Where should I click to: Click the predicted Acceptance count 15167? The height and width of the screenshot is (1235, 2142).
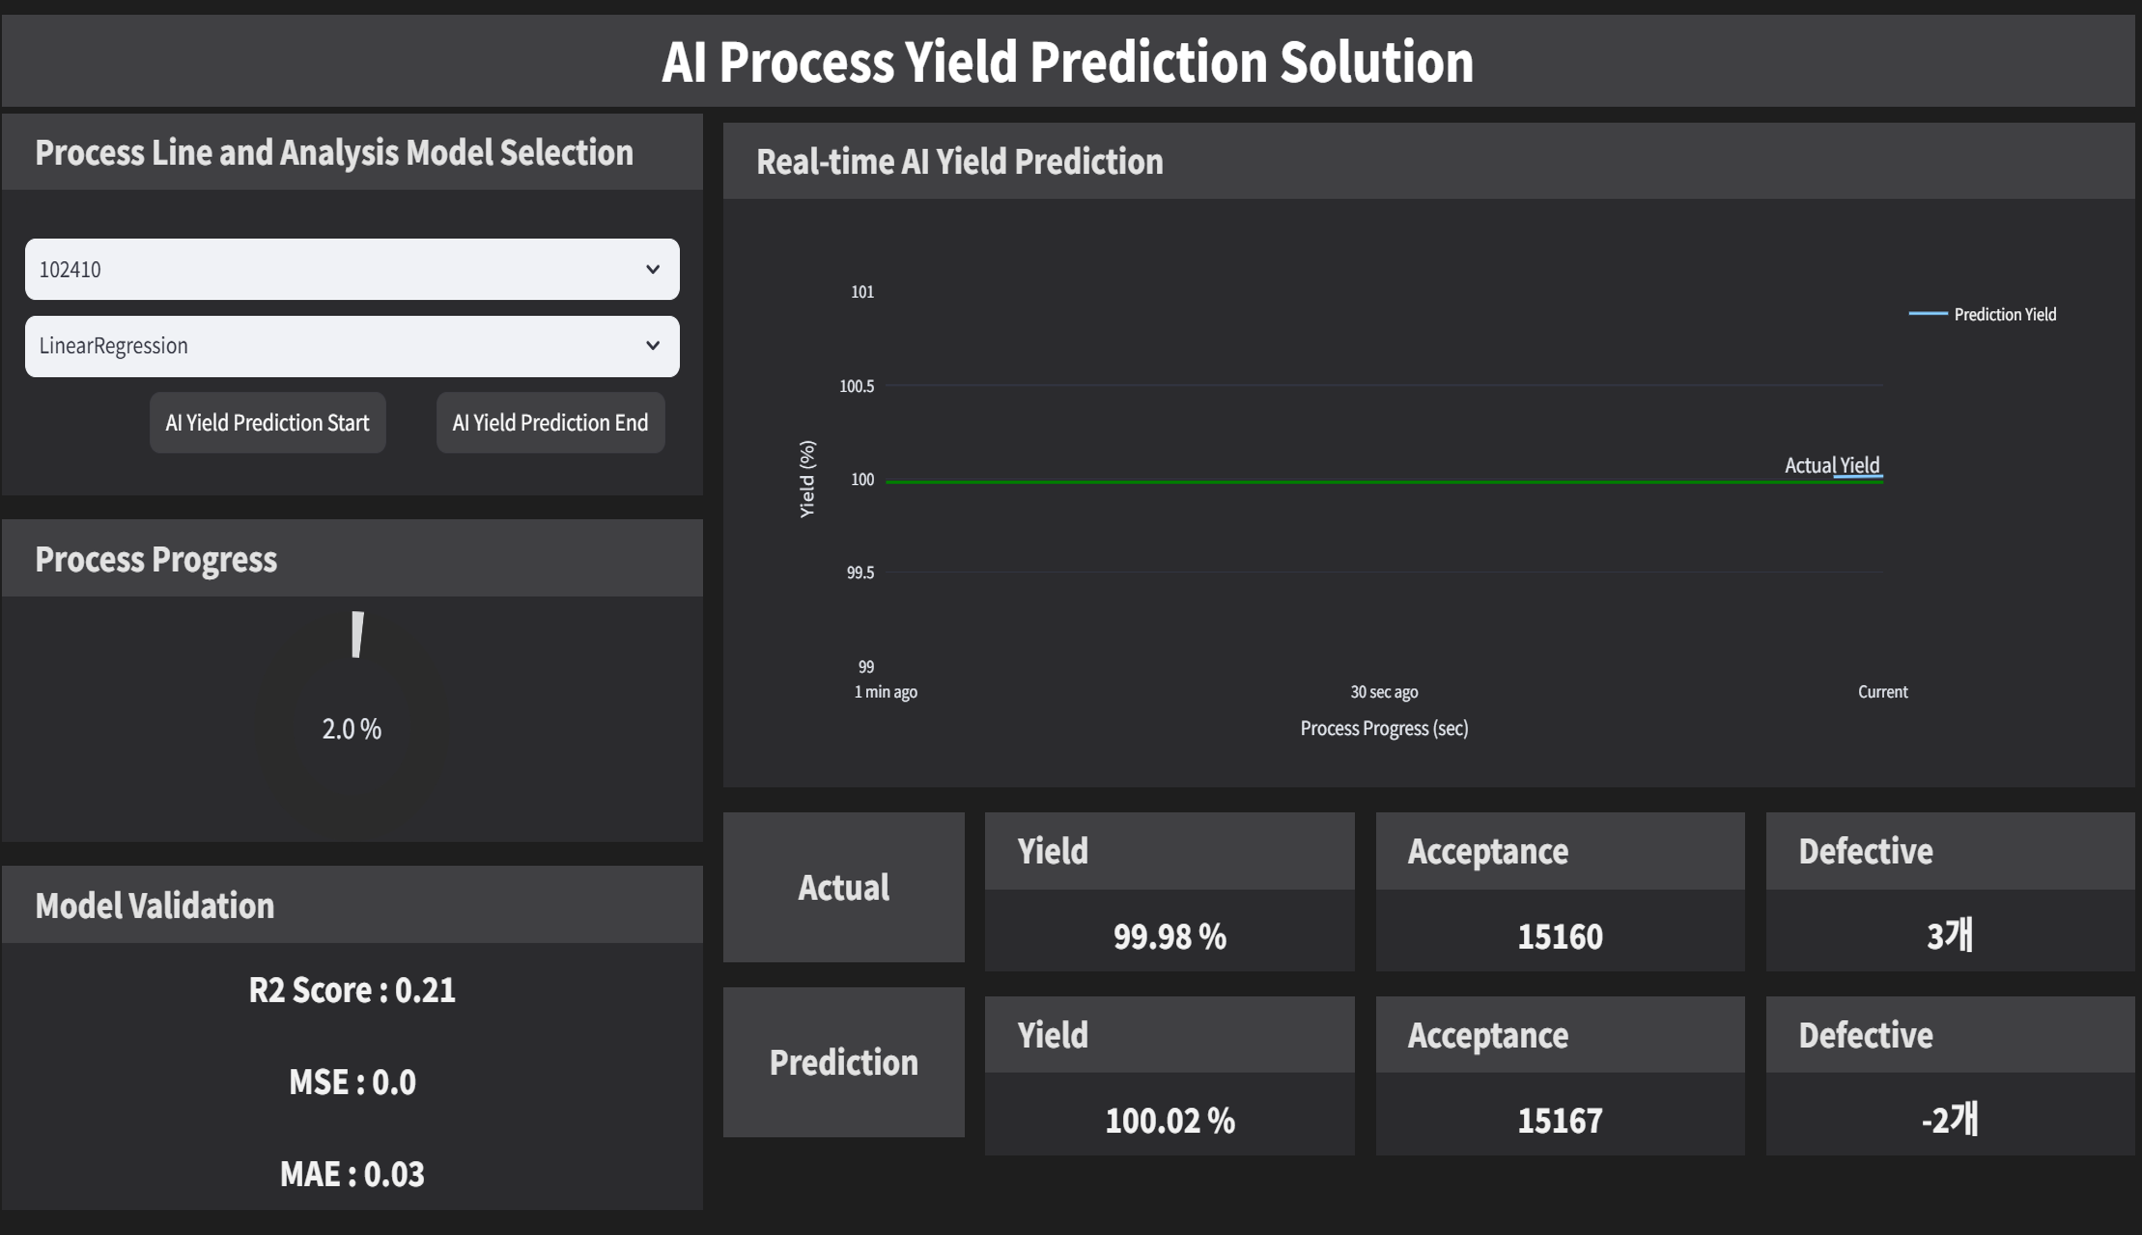tap(1559, 1120)
